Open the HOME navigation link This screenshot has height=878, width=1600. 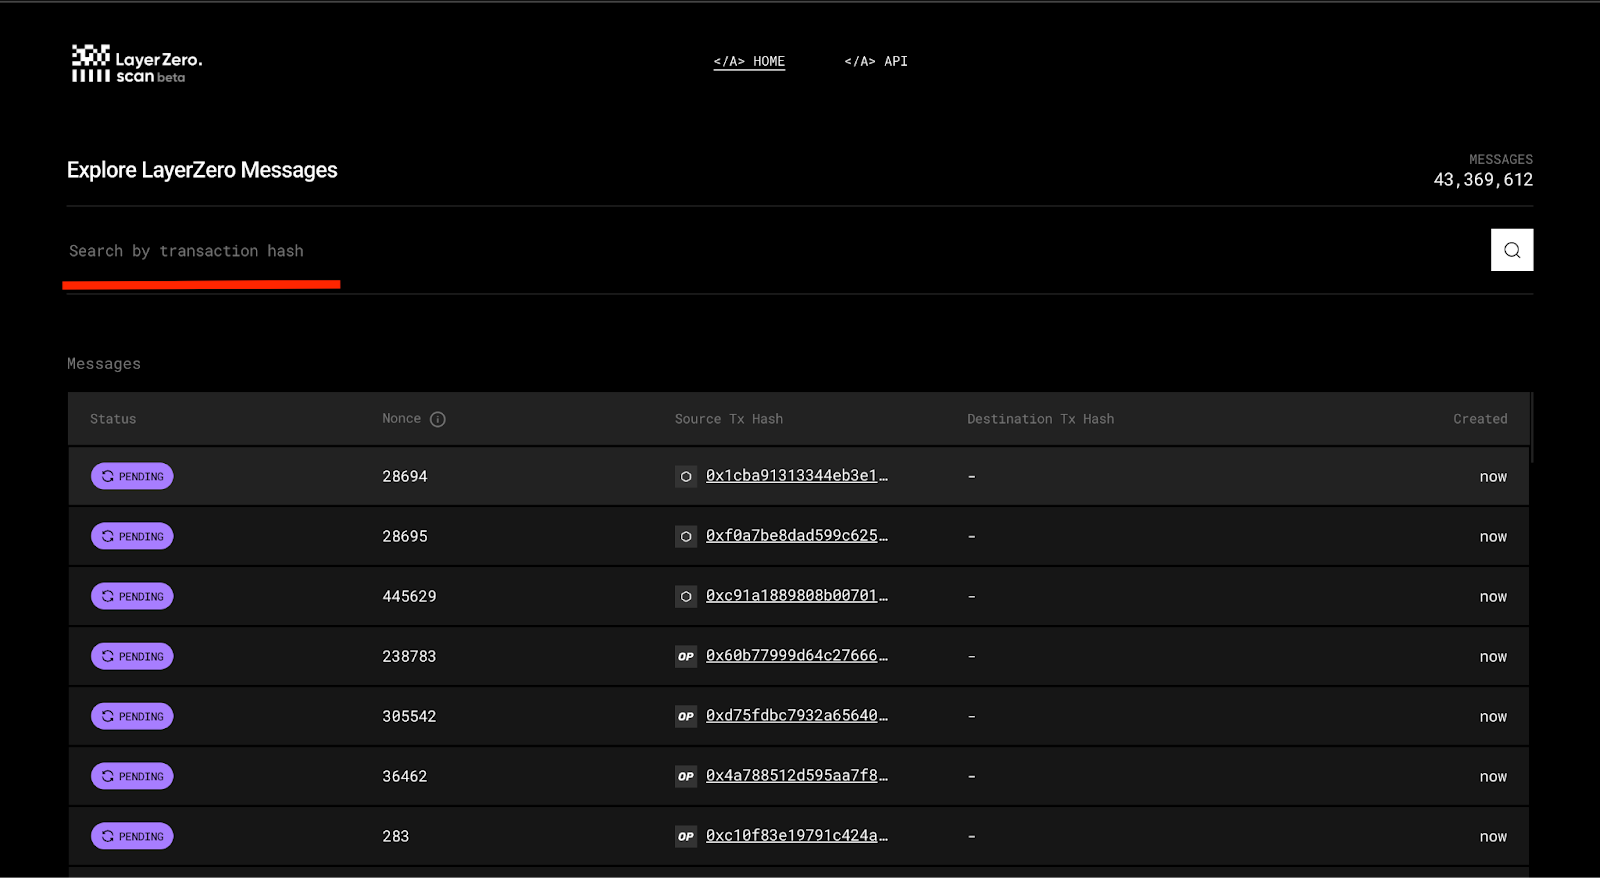pyautogui.click(x=749, y=61)
